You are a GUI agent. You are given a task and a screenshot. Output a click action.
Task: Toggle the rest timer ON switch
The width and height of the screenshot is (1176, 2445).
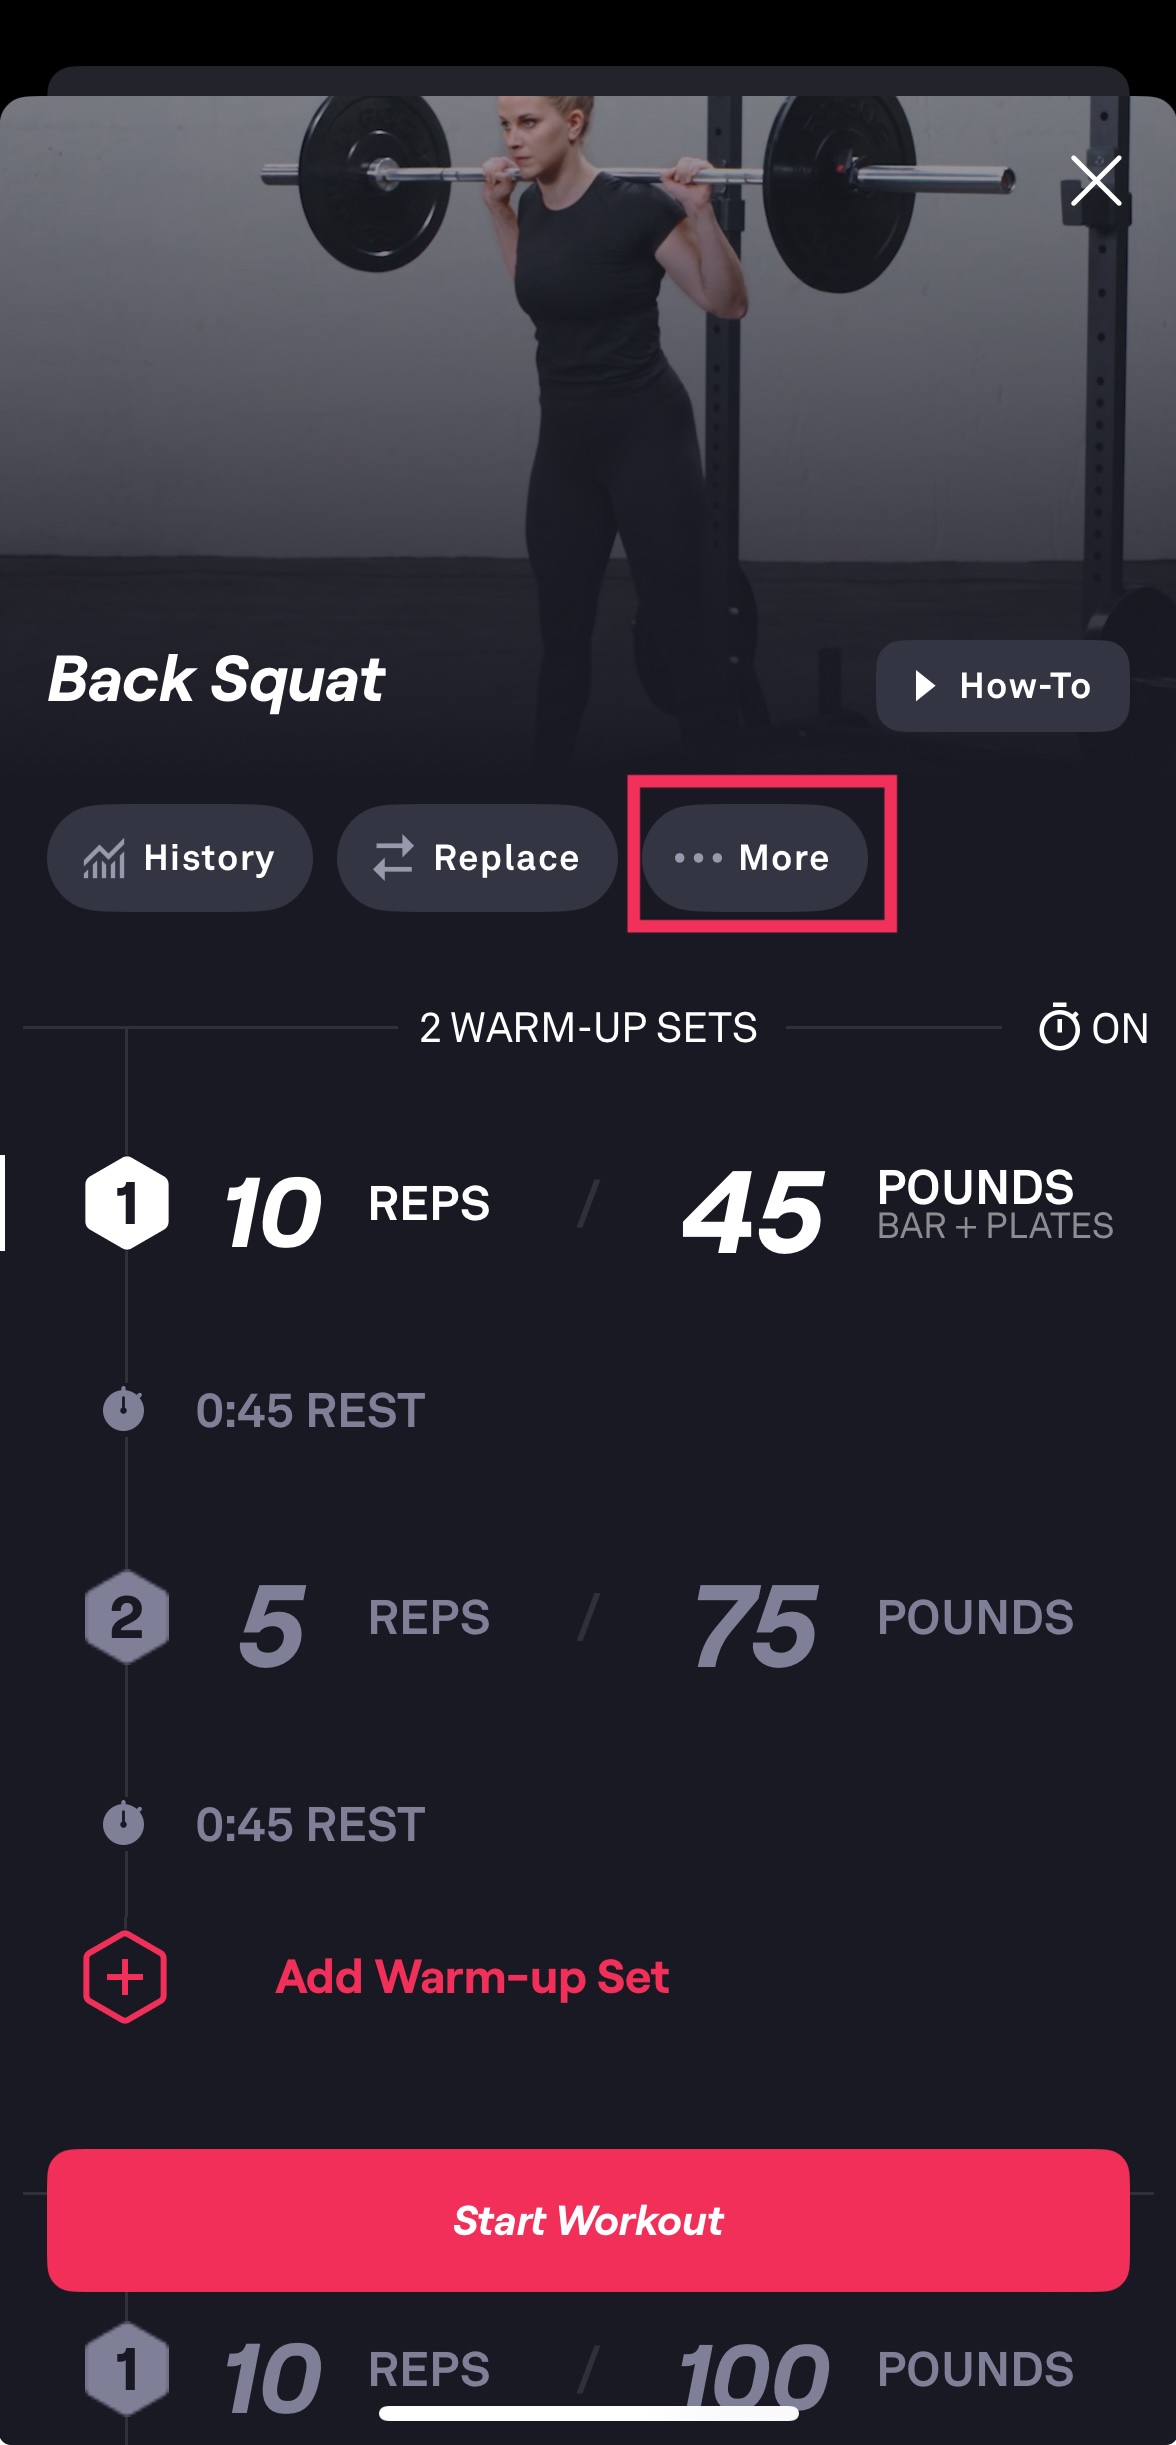(1094, 1028)
